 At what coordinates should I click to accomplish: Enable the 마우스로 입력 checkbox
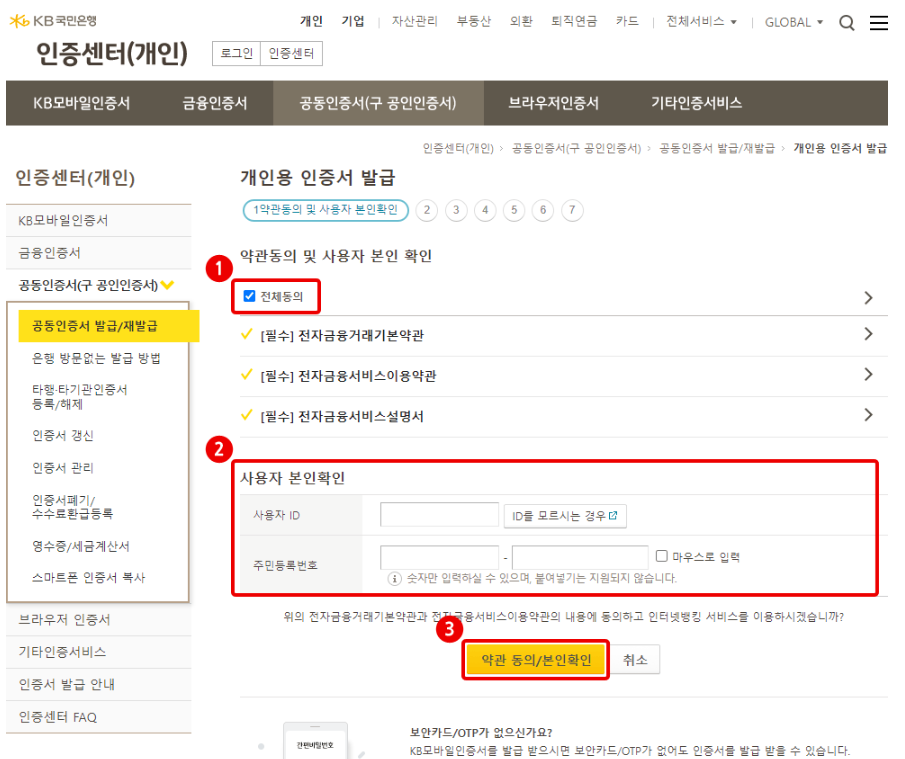click(x=662, y=556)
